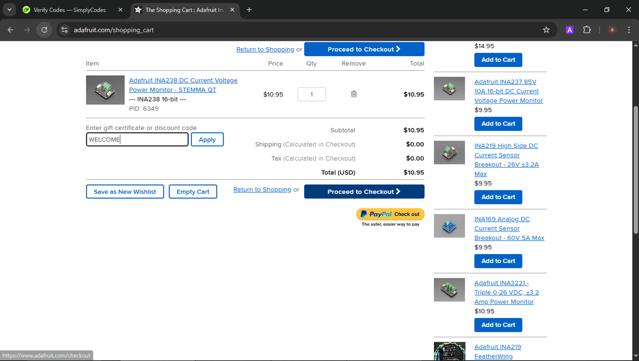Add INA237 85V monitor to cart
The height and width of the screenshot is (361, 639).
pos(498,123)
